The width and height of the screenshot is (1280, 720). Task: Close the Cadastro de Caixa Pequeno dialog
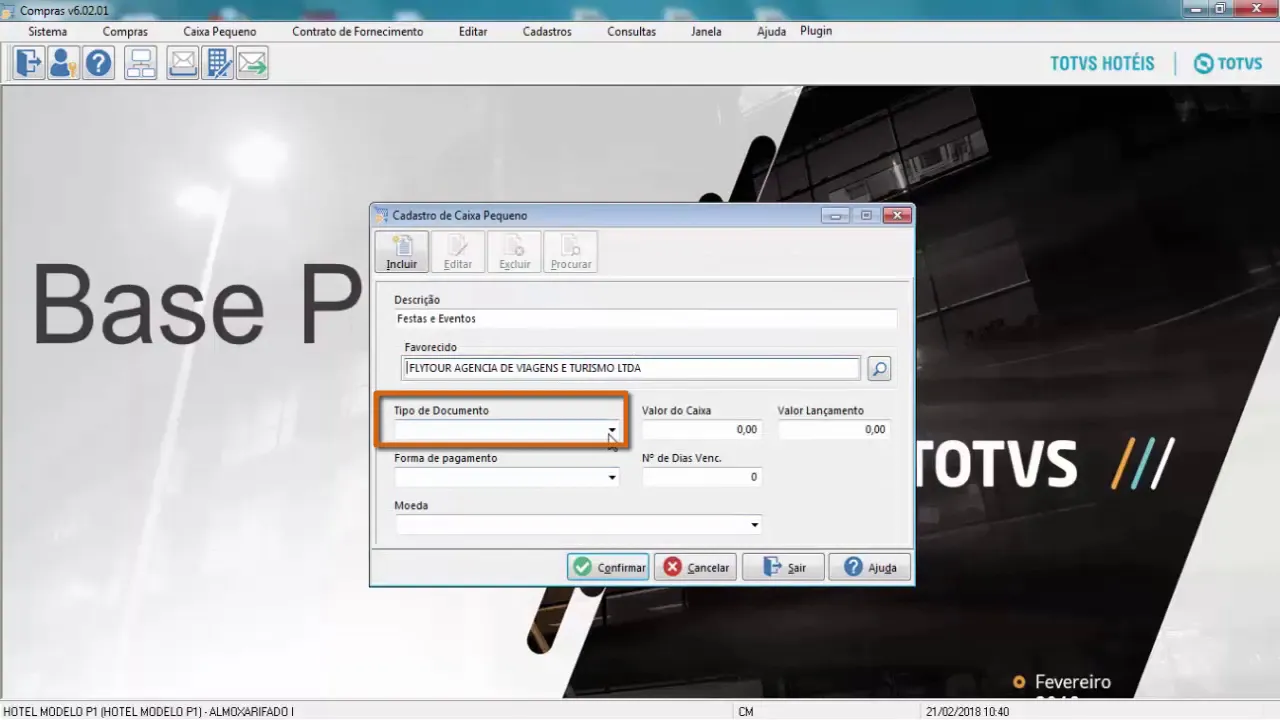point(897,215)
